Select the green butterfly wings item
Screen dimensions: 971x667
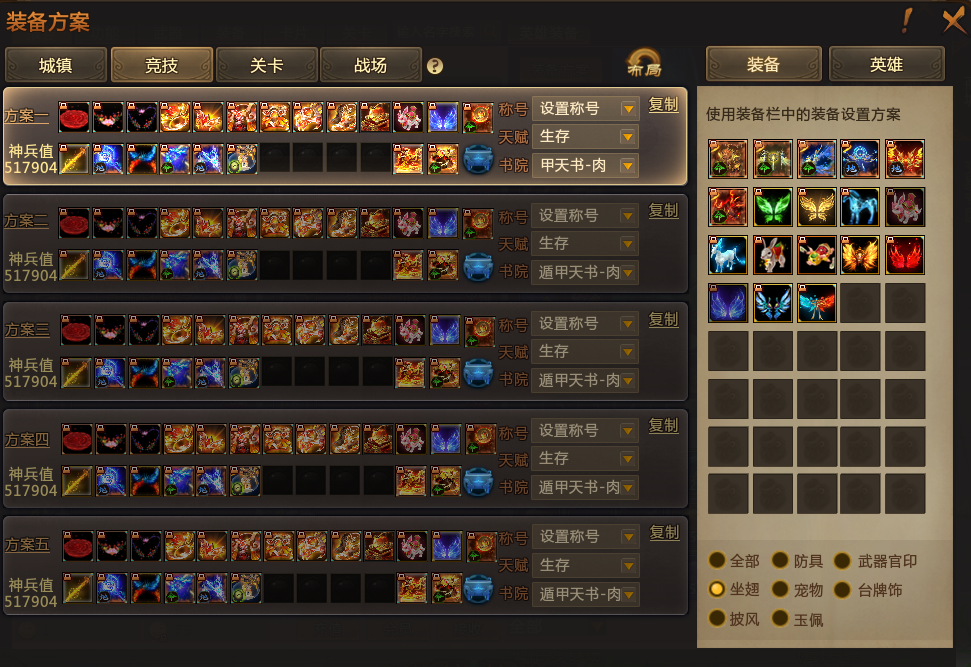pyautogui.click(x=773, y=207)
